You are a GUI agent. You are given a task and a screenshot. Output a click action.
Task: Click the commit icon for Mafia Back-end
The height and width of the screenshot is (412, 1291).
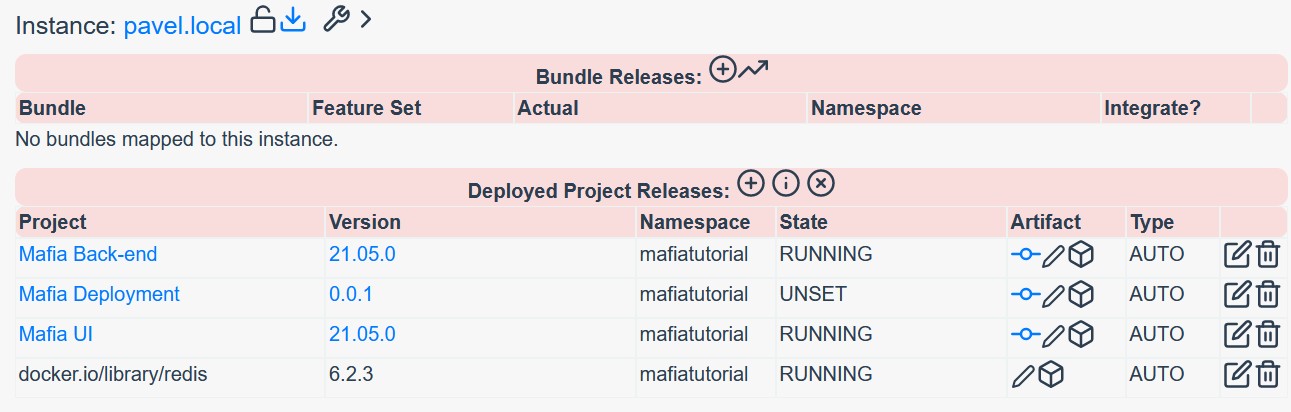pos(1025,255)
